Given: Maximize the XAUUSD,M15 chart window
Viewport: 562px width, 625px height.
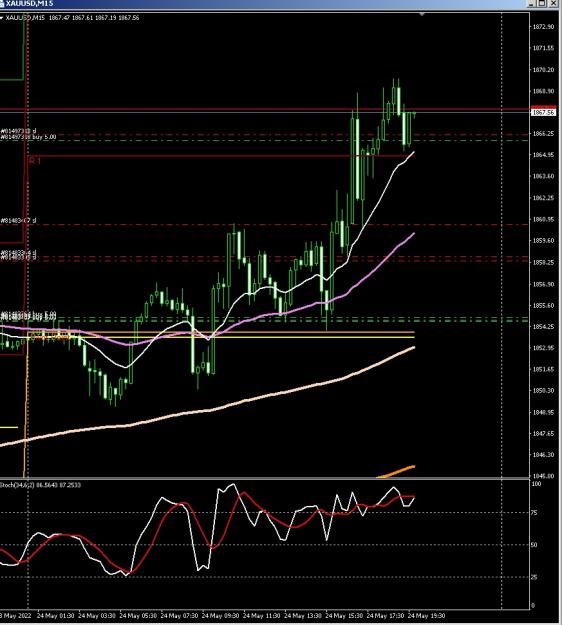Looking at the screenshot, I should pyautogui.click(x=542, y=3).
